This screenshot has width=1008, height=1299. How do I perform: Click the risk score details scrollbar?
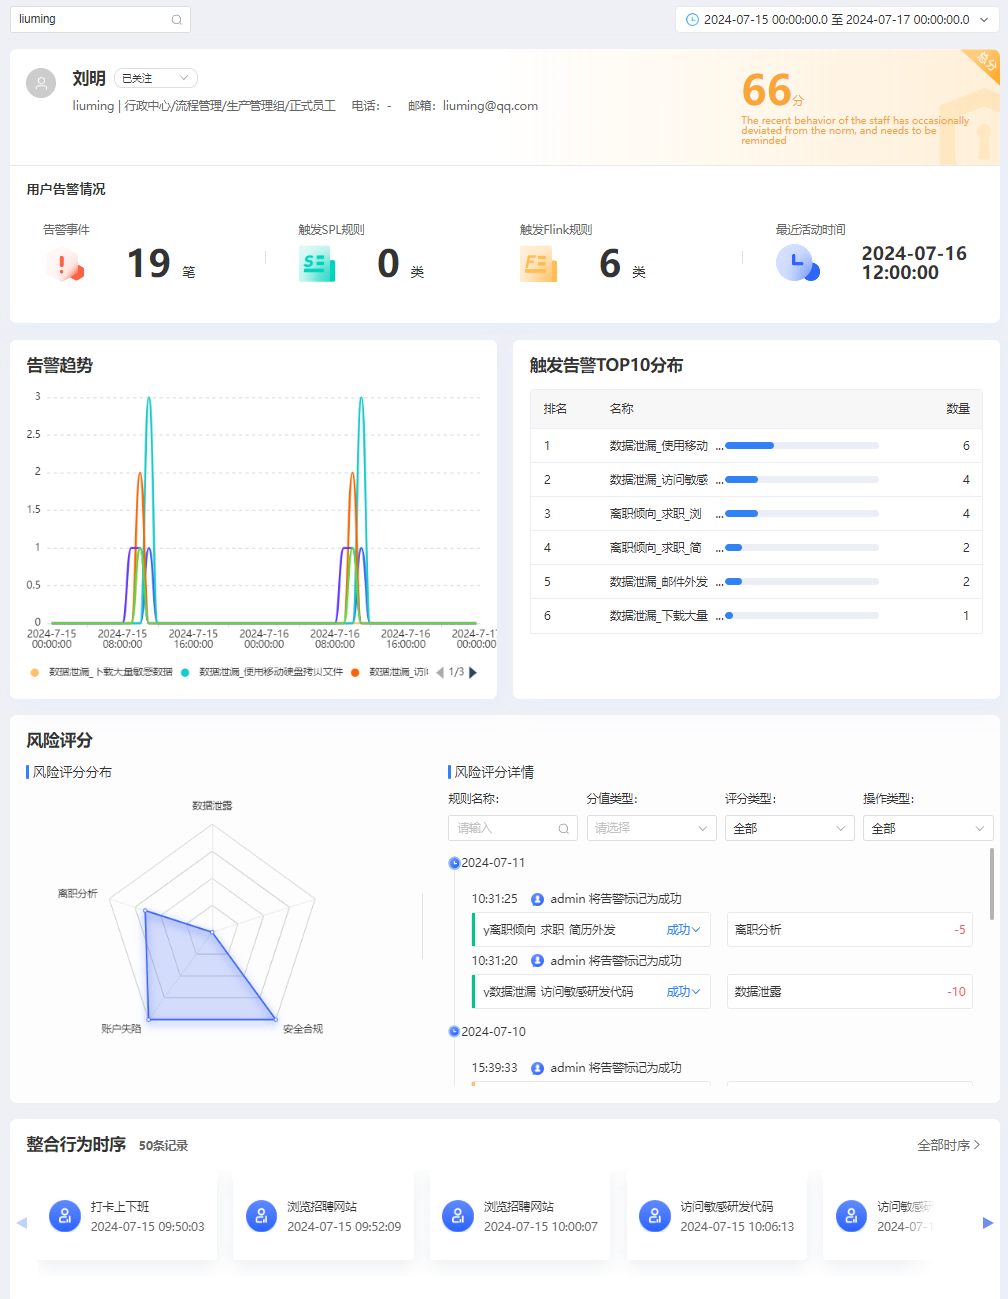[x=991, y=884]
